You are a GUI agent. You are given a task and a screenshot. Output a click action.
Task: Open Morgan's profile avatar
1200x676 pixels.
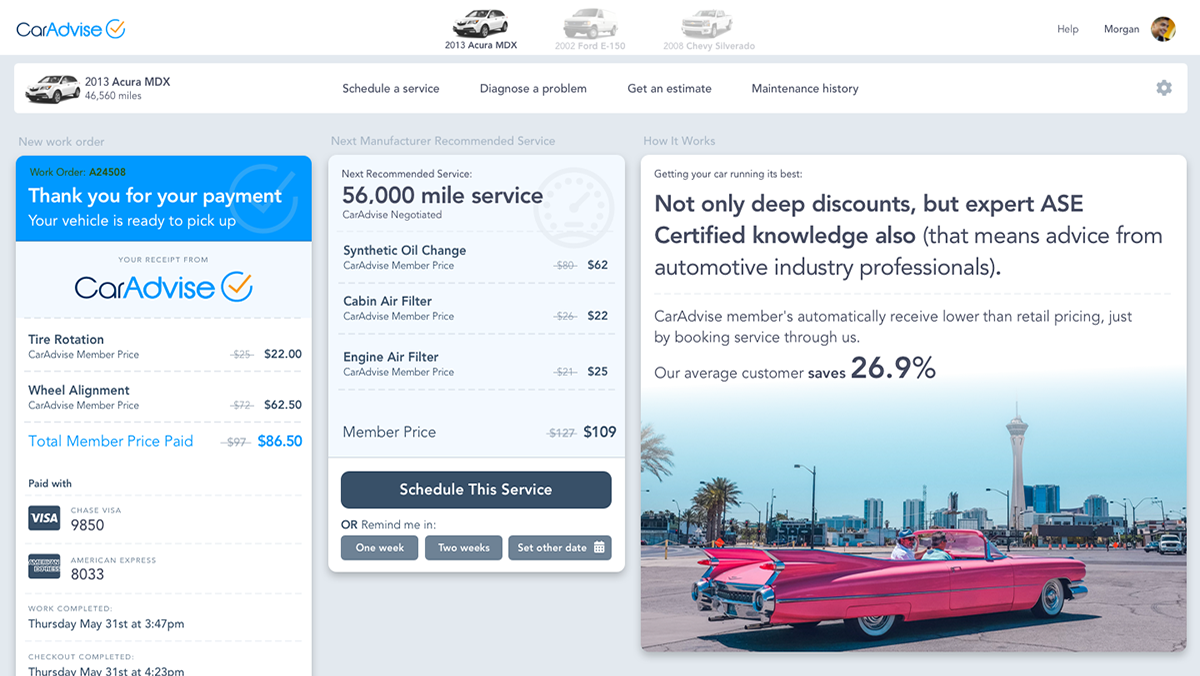(x=1163, y=29)
